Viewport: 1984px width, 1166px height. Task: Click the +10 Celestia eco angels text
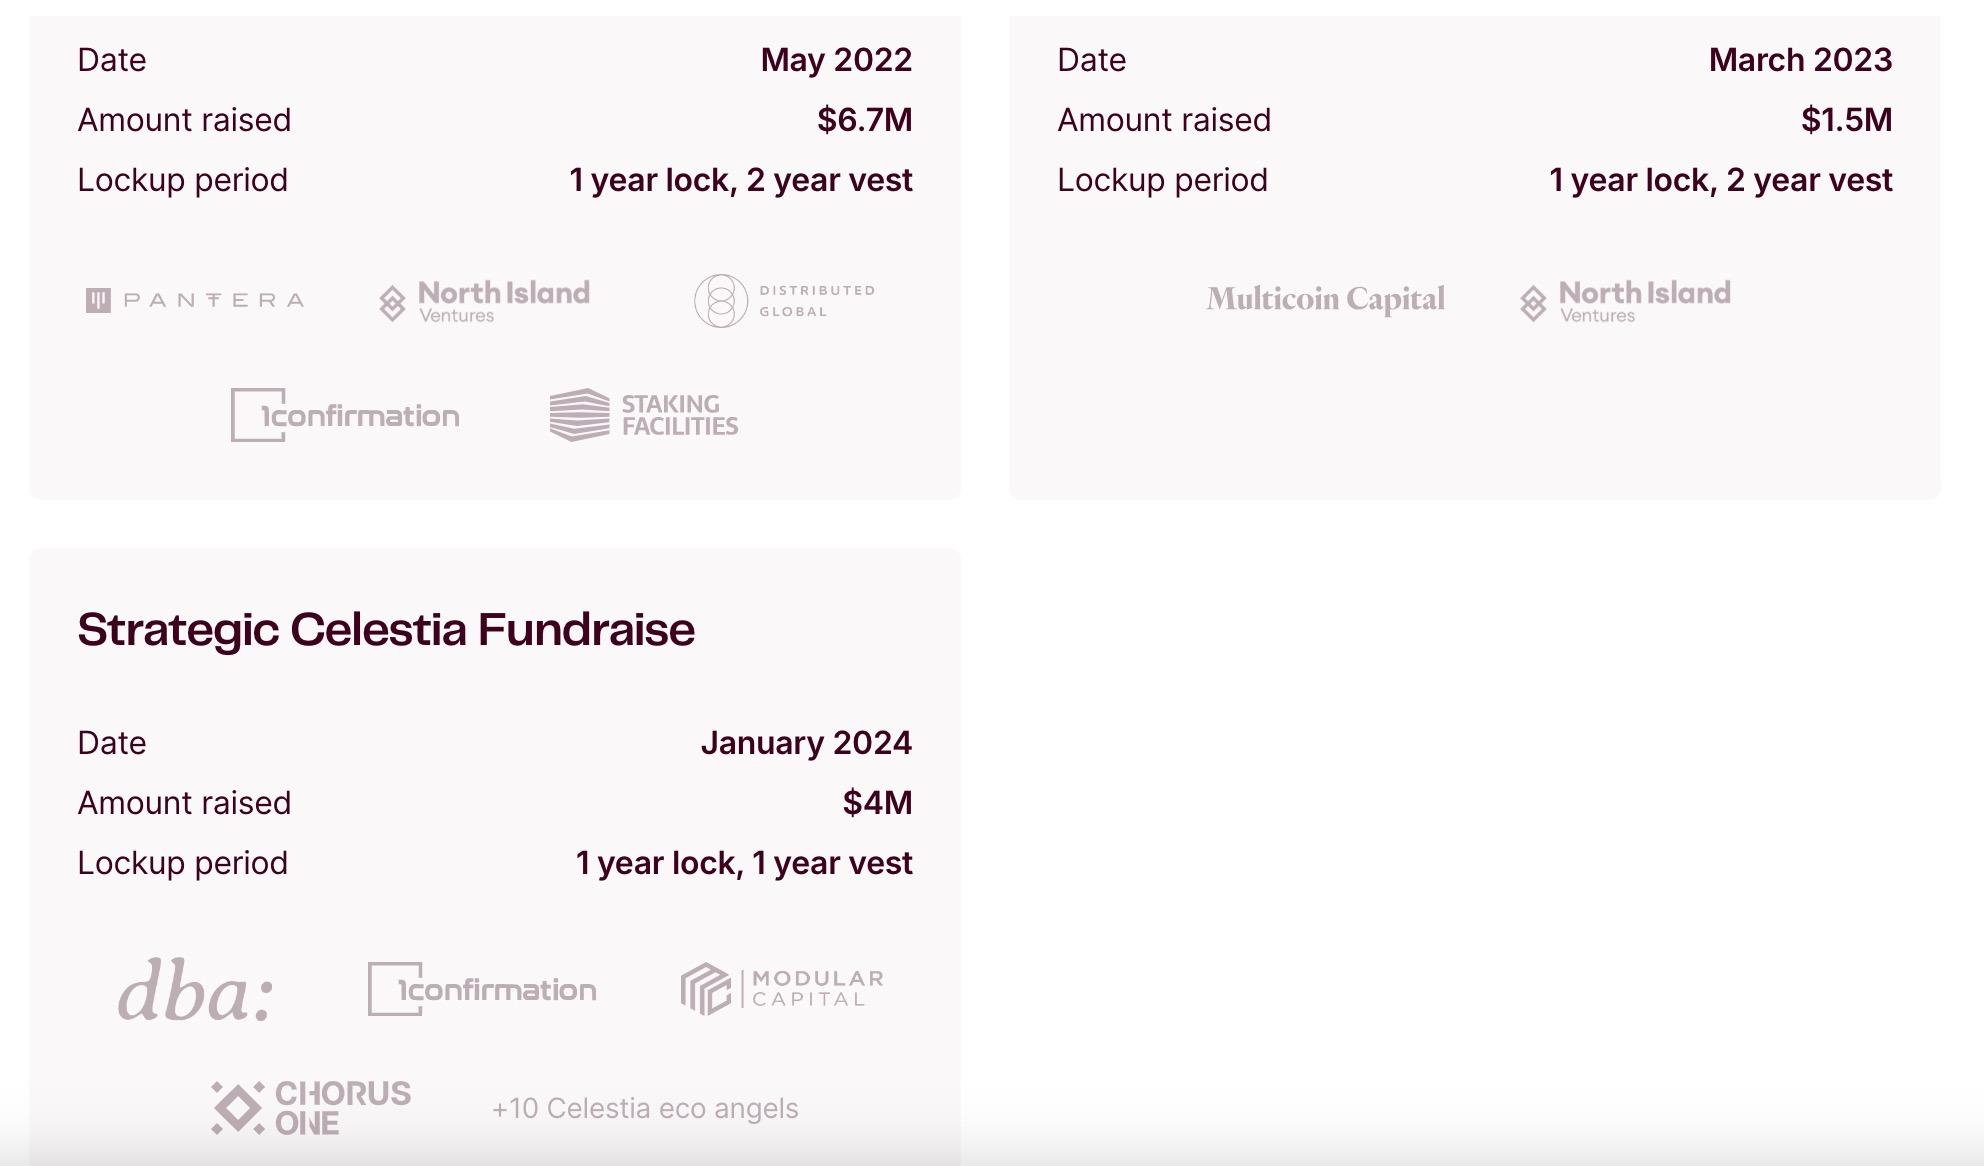pyautogui.click(x=645, y=1108)
